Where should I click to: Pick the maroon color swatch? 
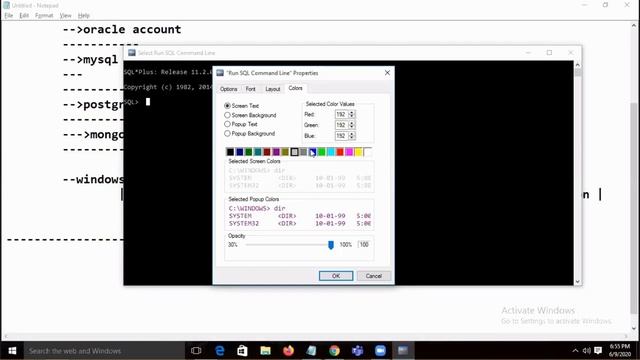[x=267, y=152]
